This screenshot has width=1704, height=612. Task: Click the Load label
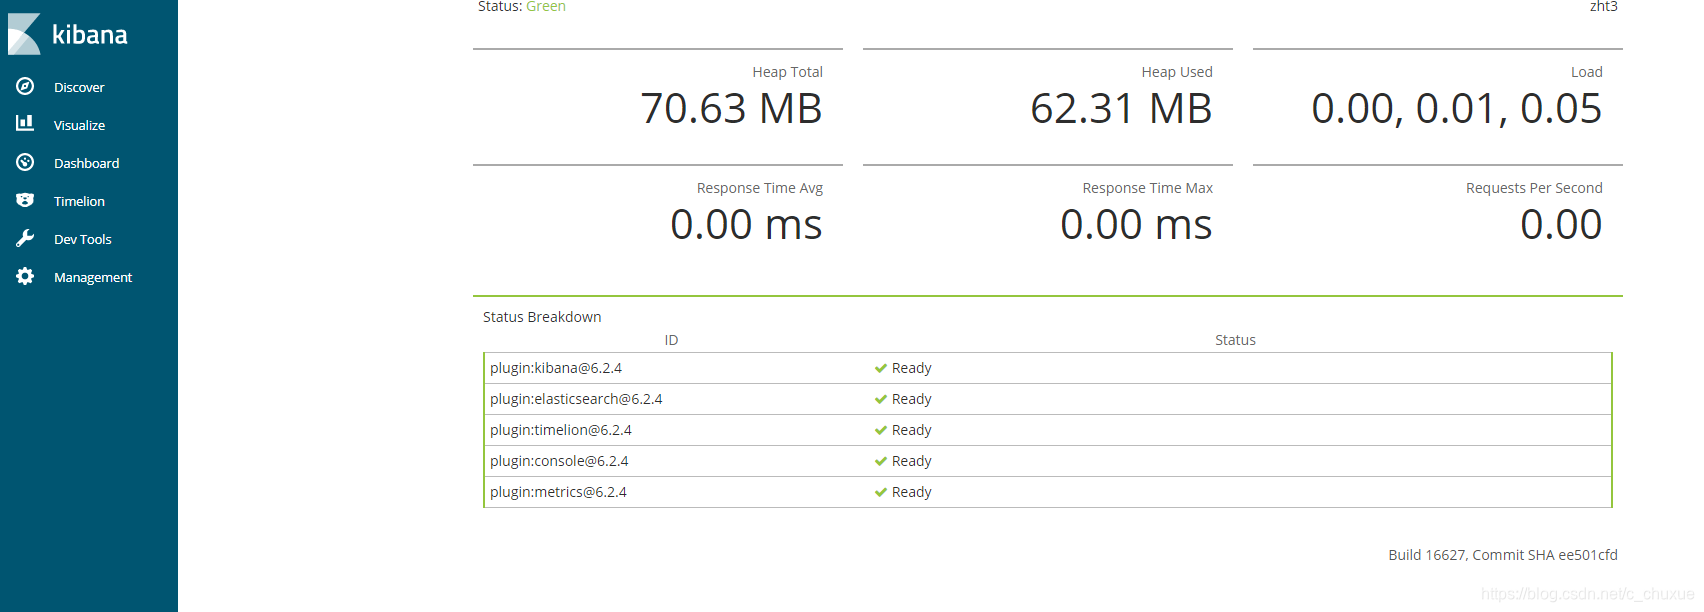click(1586, 72)
